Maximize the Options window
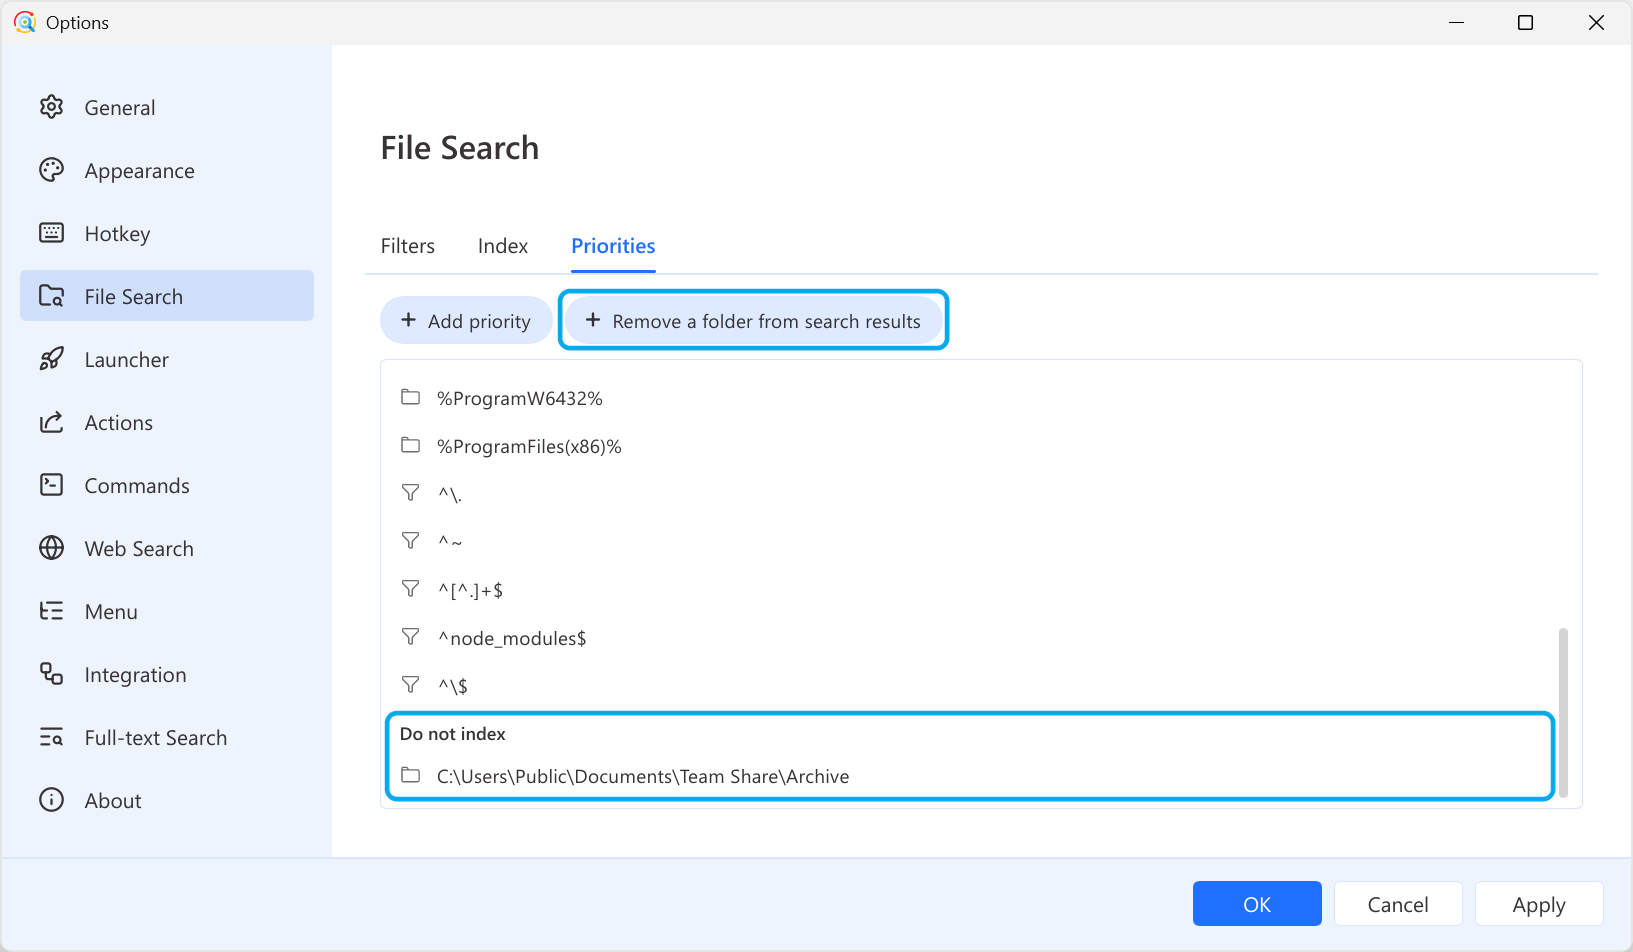Image resolution: width=1633 pixels, height=952 pixels. [x=1526, y=22]
